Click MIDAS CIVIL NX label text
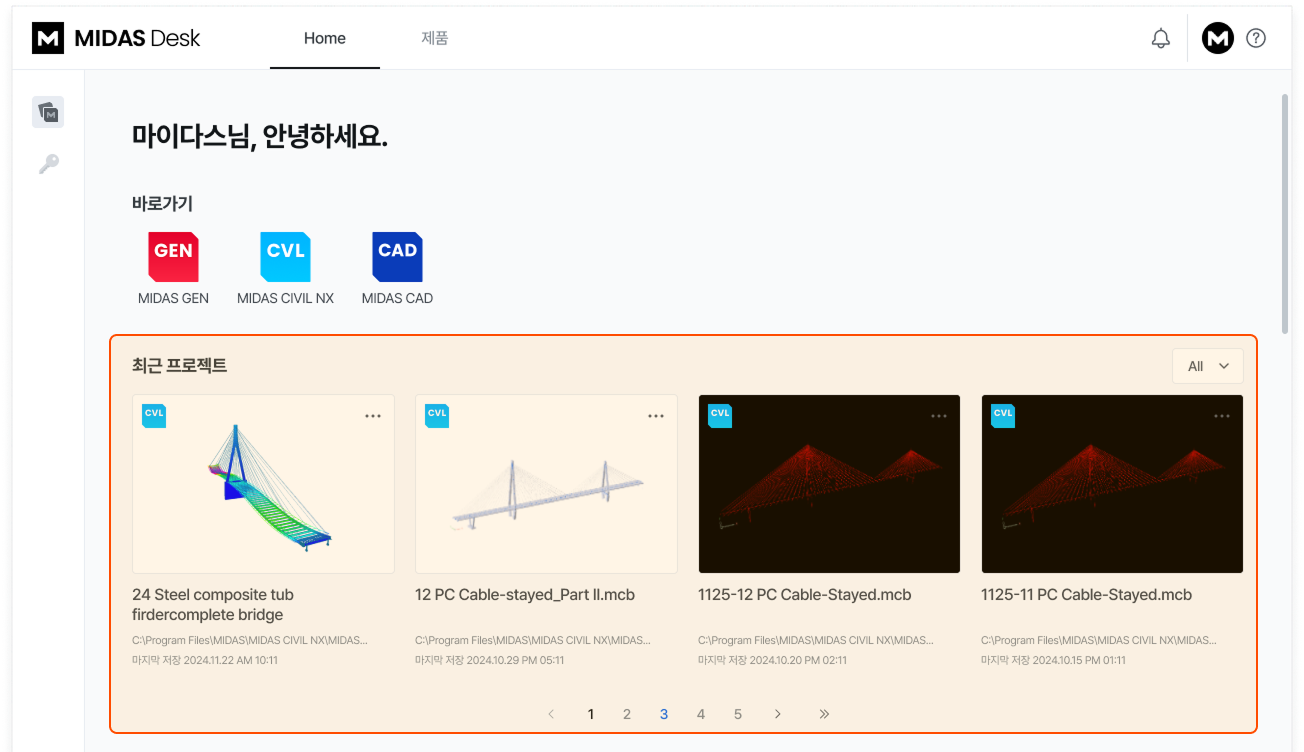 (285, 298)
